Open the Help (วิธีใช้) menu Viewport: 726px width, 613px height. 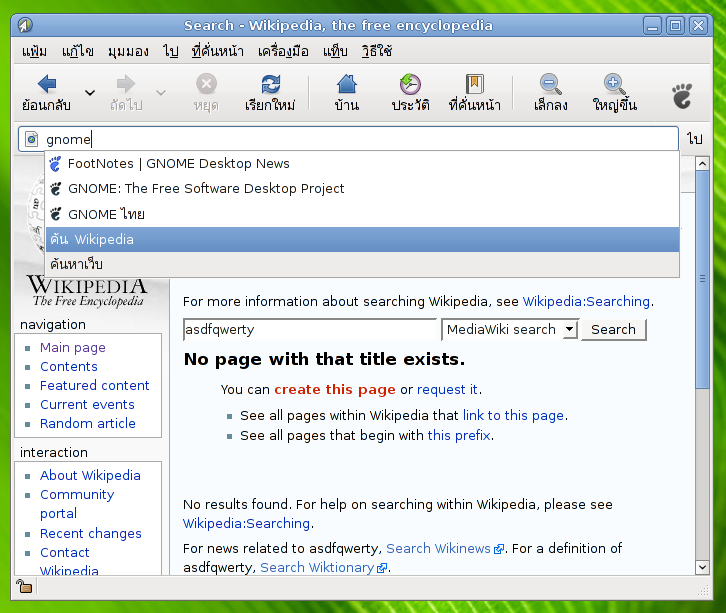tap(377, 51)
